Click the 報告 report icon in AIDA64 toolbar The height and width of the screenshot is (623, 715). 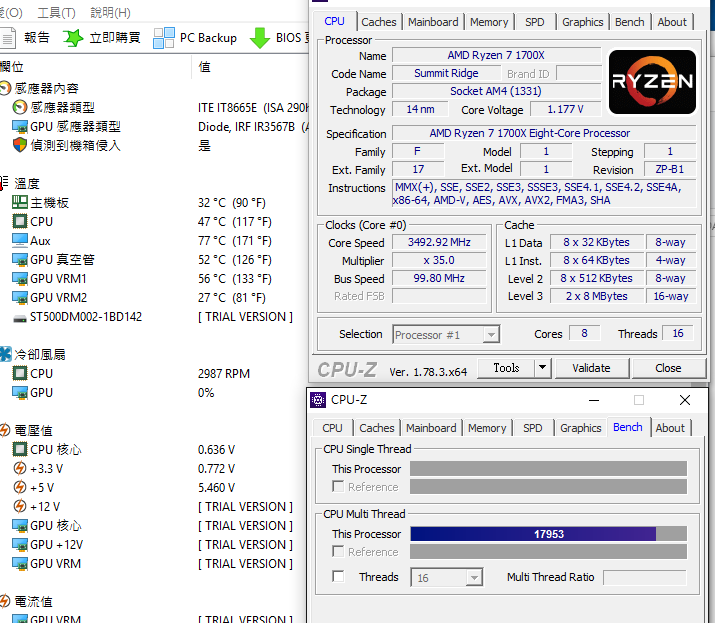[x=7, y=37]
